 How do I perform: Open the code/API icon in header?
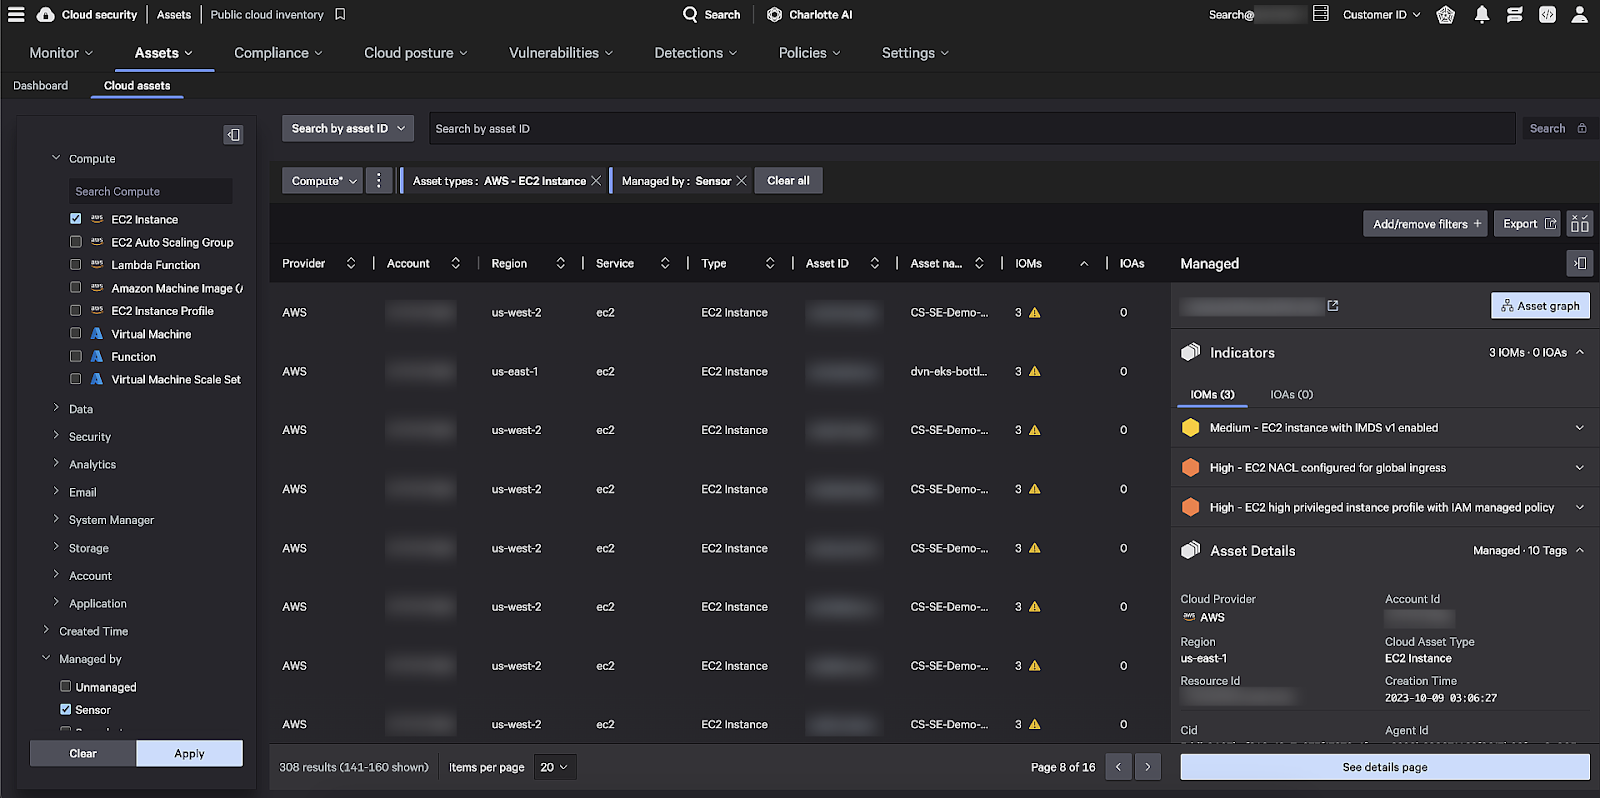coord(1547,14)
